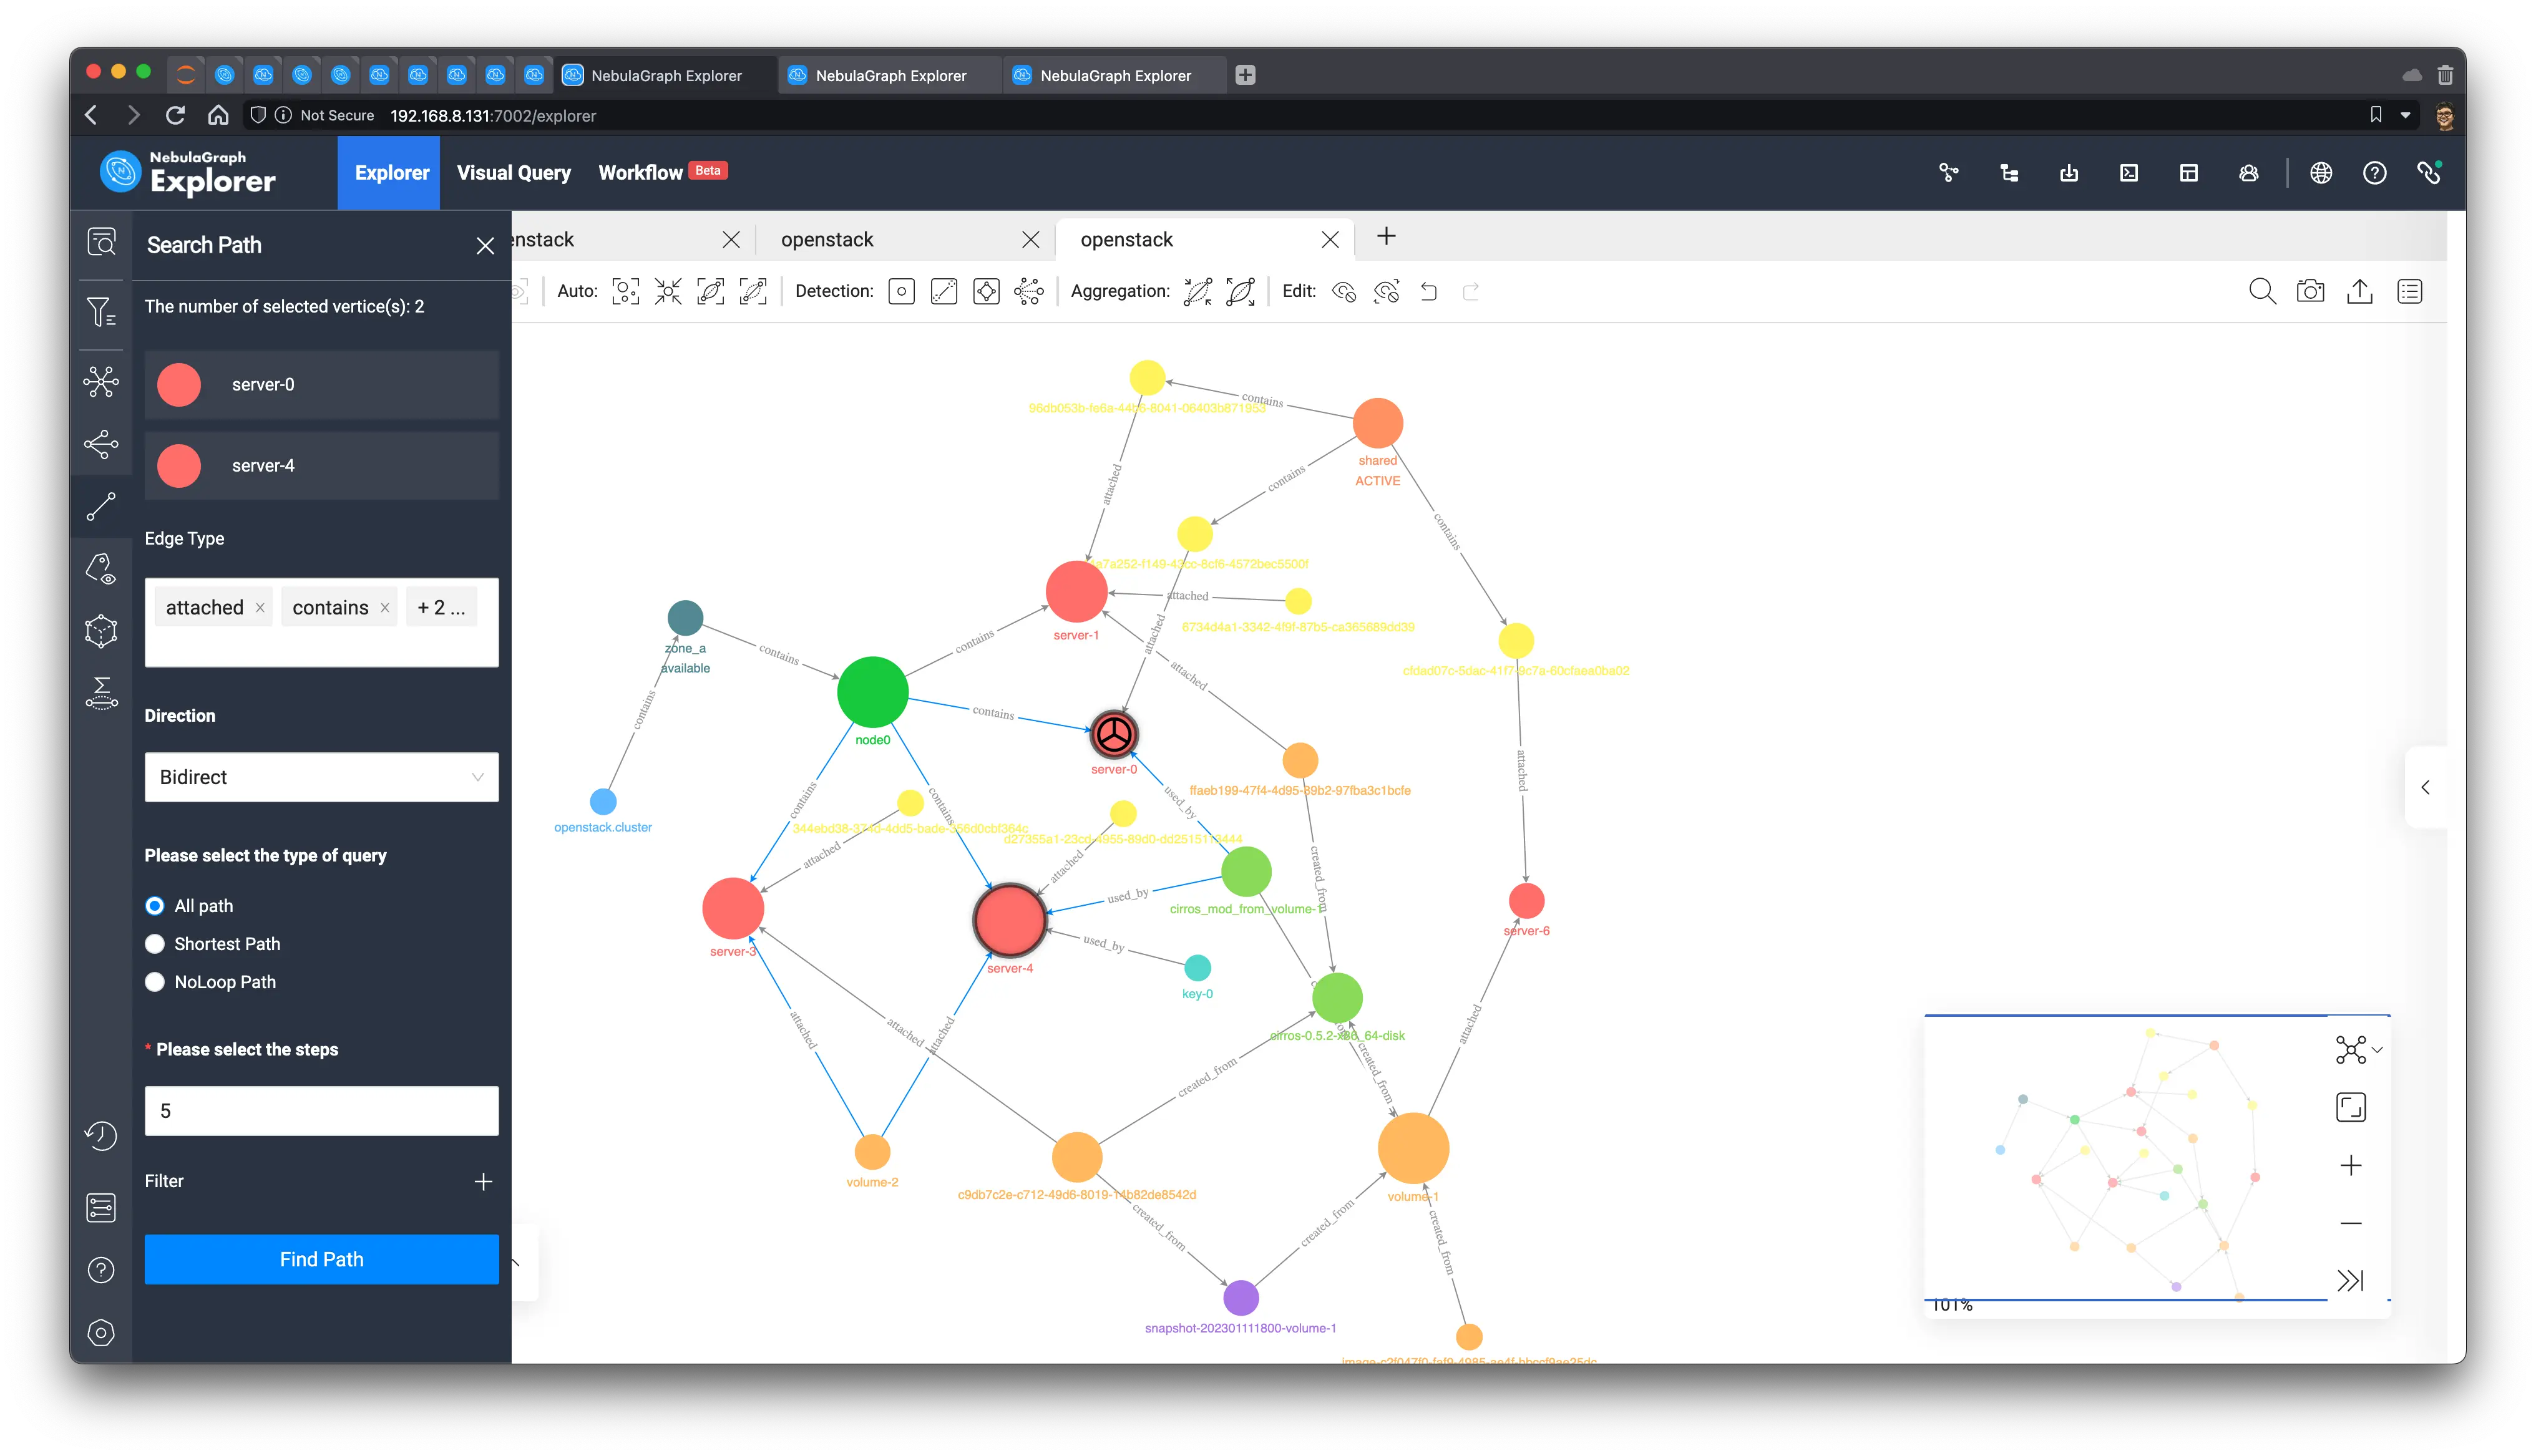This screenshot has height=1456, width=2536.
Task: Click the select all vertices auto icon
Action: [625, 291]
